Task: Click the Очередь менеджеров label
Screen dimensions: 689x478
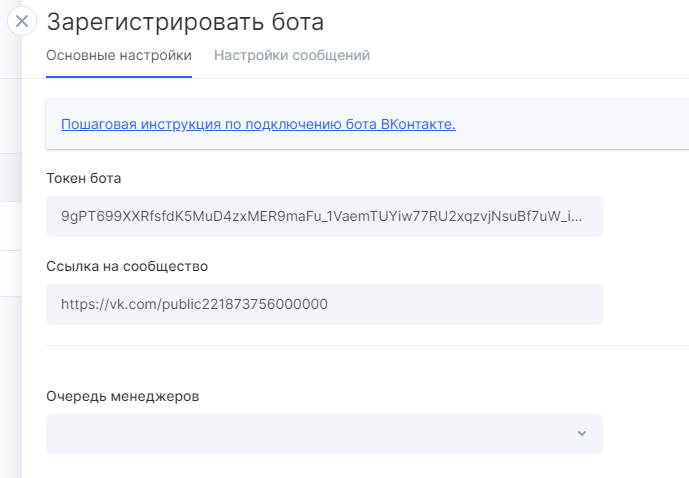Action: [123, 396]
